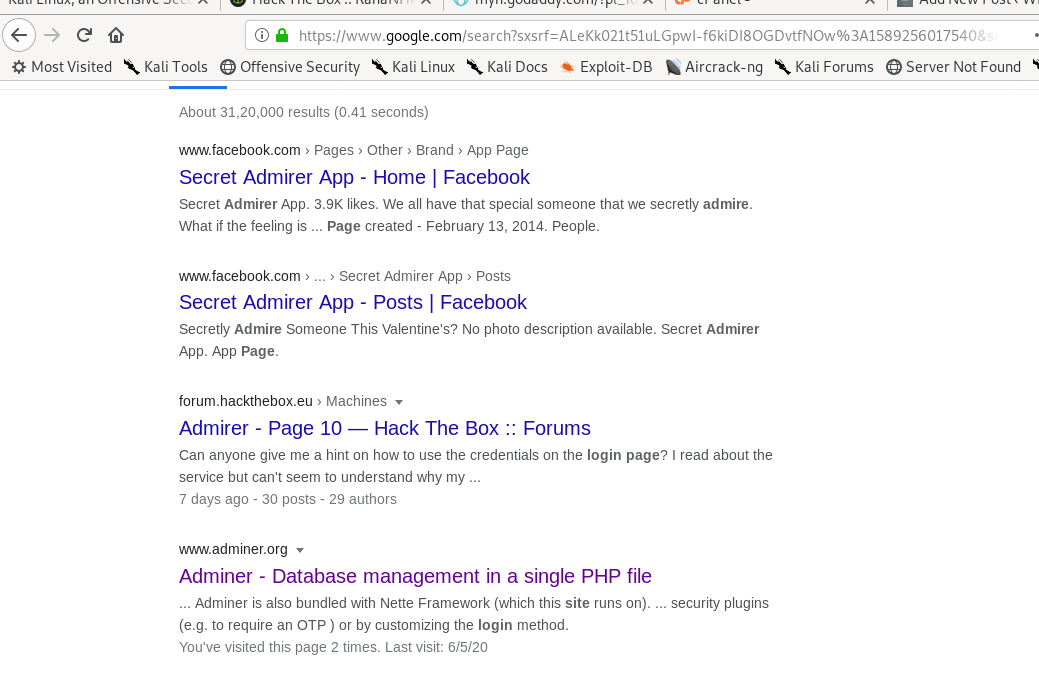Viewport: 1039px width, 686px height.
Task: Open the Kali Forums bookmark
Action: [824, 67]
